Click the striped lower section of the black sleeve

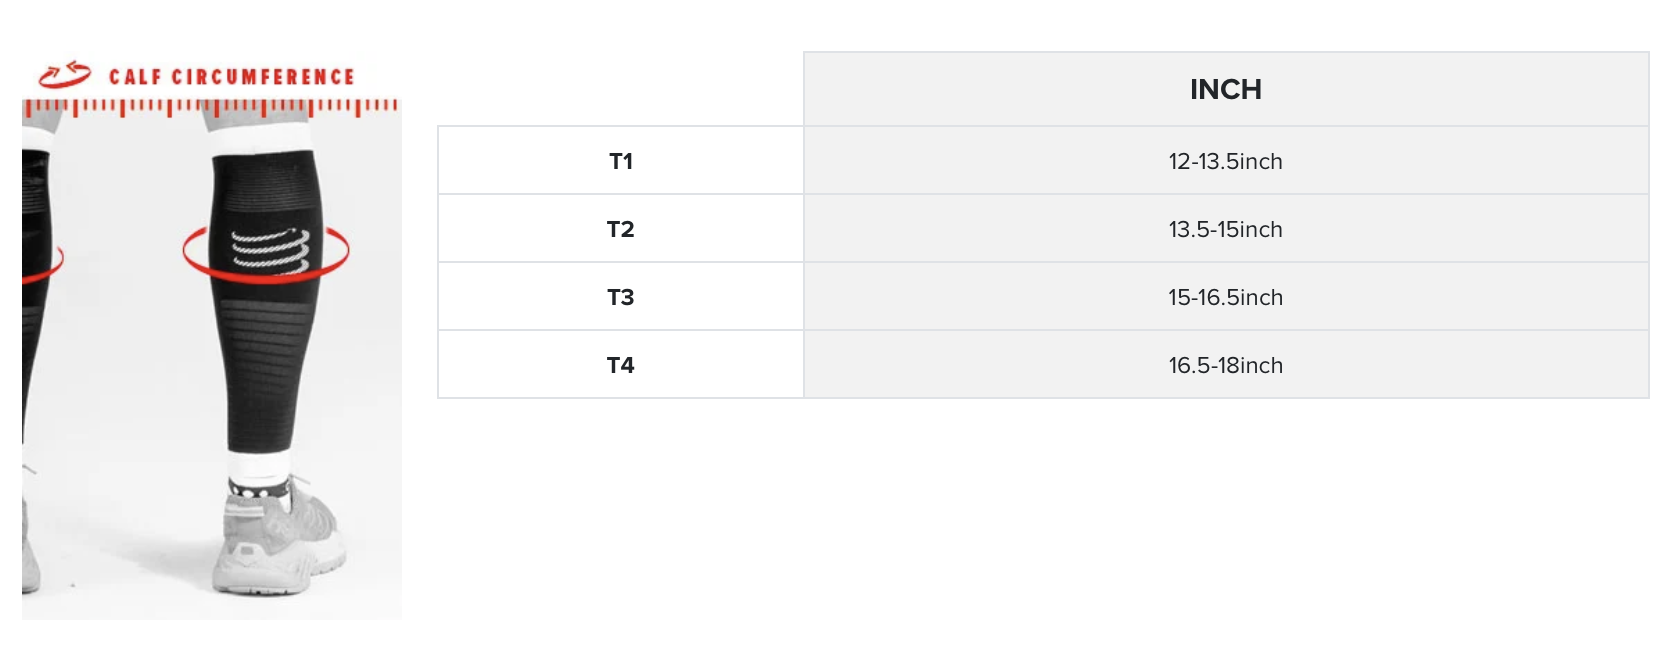268,330
